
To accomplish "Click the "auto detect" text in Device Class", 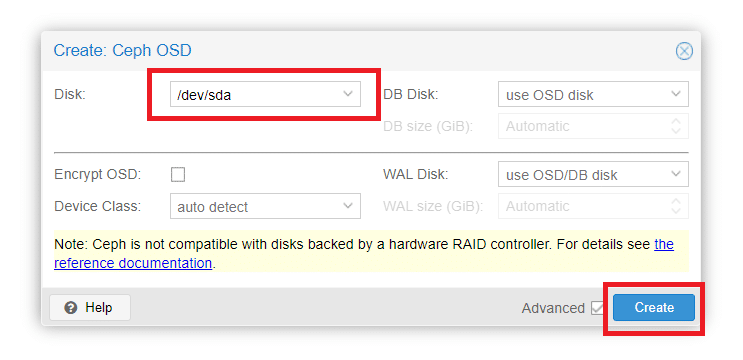I will [x=213, y=207].
